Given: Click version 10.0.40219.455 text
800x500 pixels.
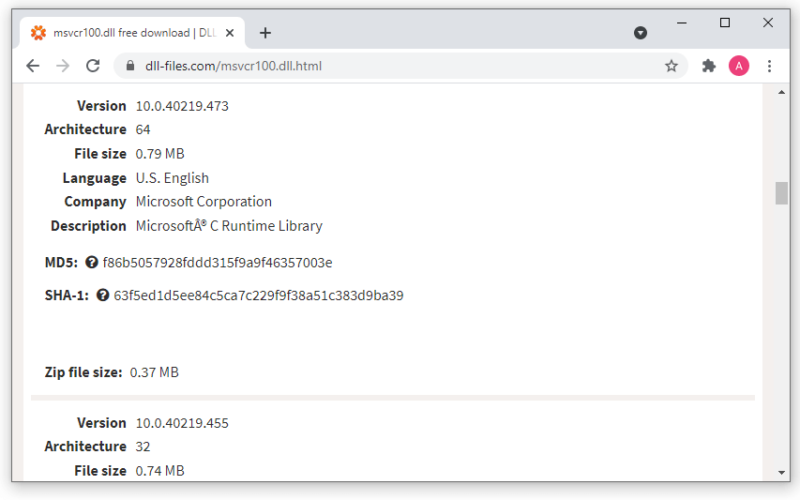Looking at the screenshot, I should point(182,423).
